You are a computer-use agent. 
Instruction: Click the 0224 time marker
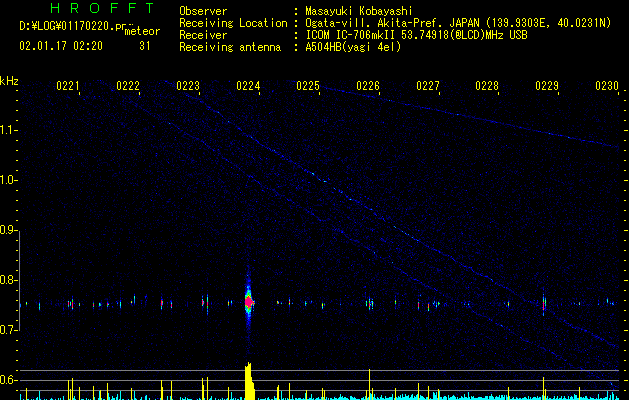[248, 86]
